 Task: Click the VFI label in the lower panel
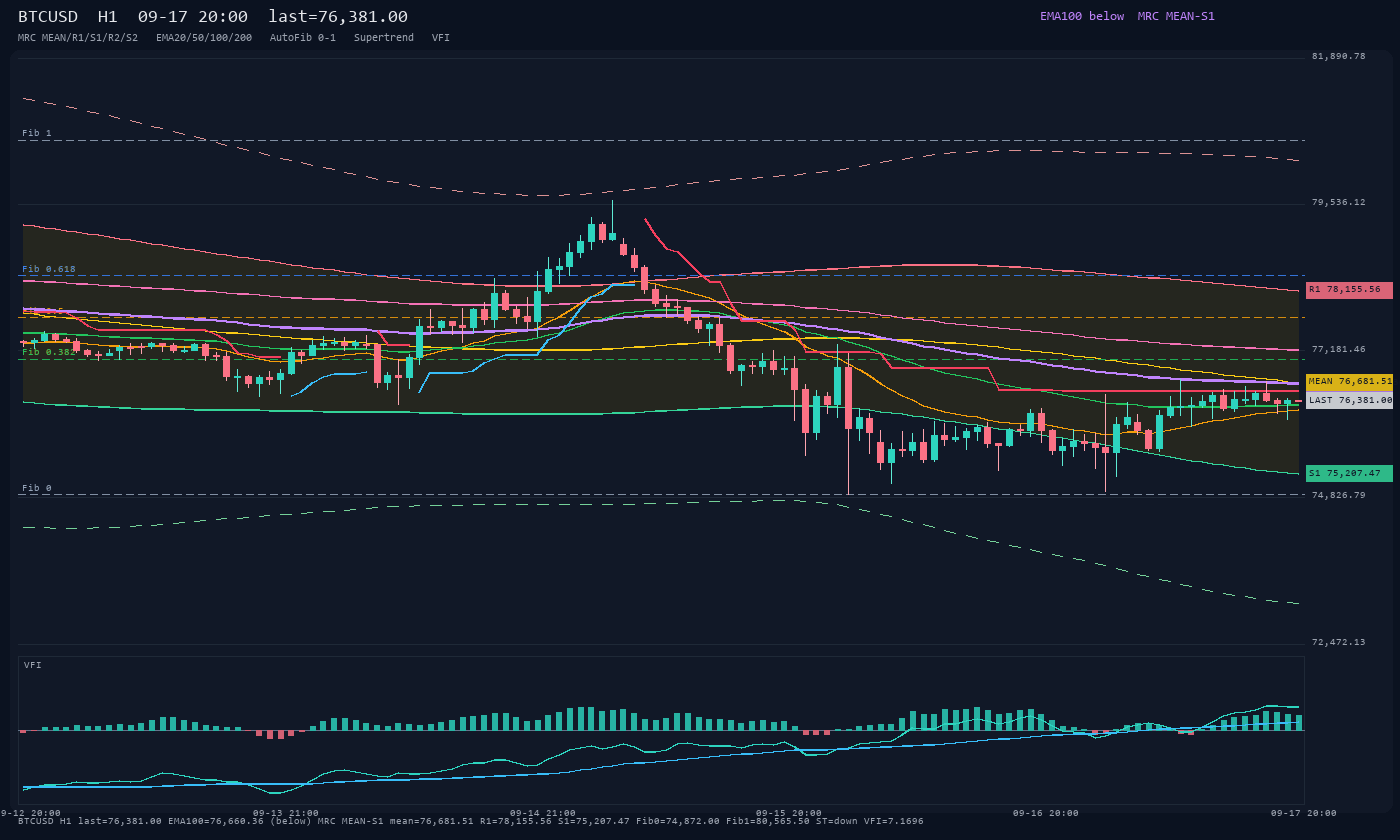point(33,665)
